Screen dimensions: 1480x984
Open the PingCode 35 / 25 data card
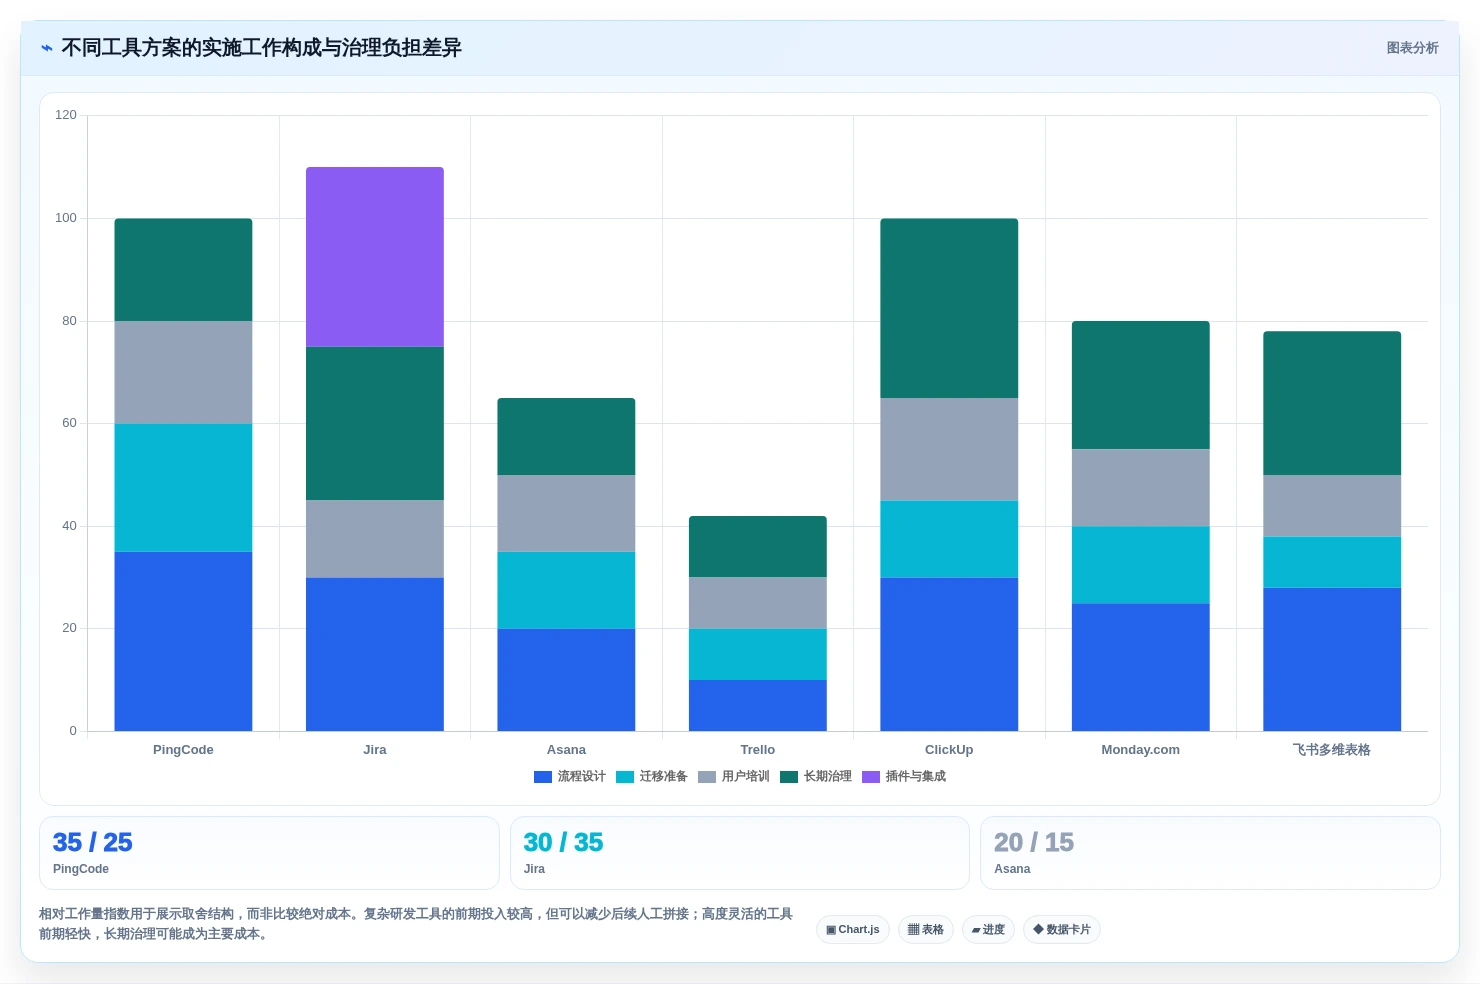tap(269, 853)
